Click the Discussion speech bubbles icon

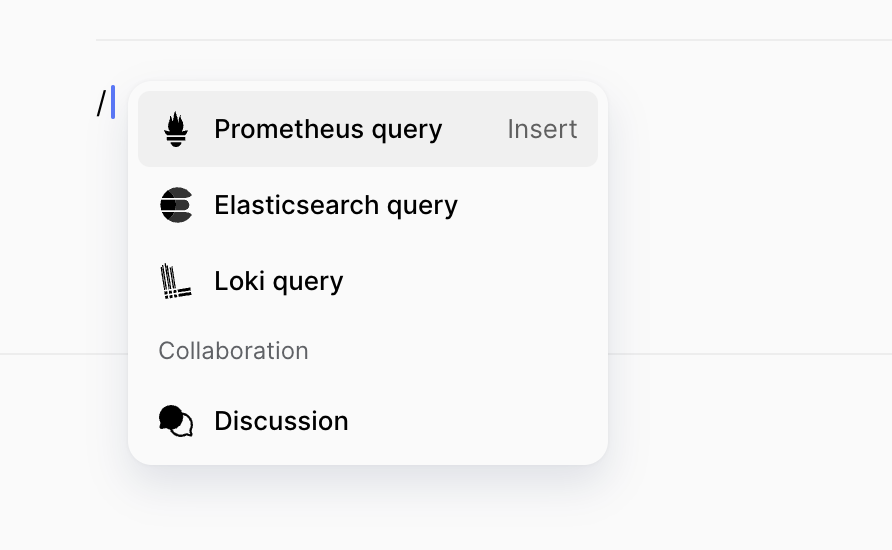(176, 421)
